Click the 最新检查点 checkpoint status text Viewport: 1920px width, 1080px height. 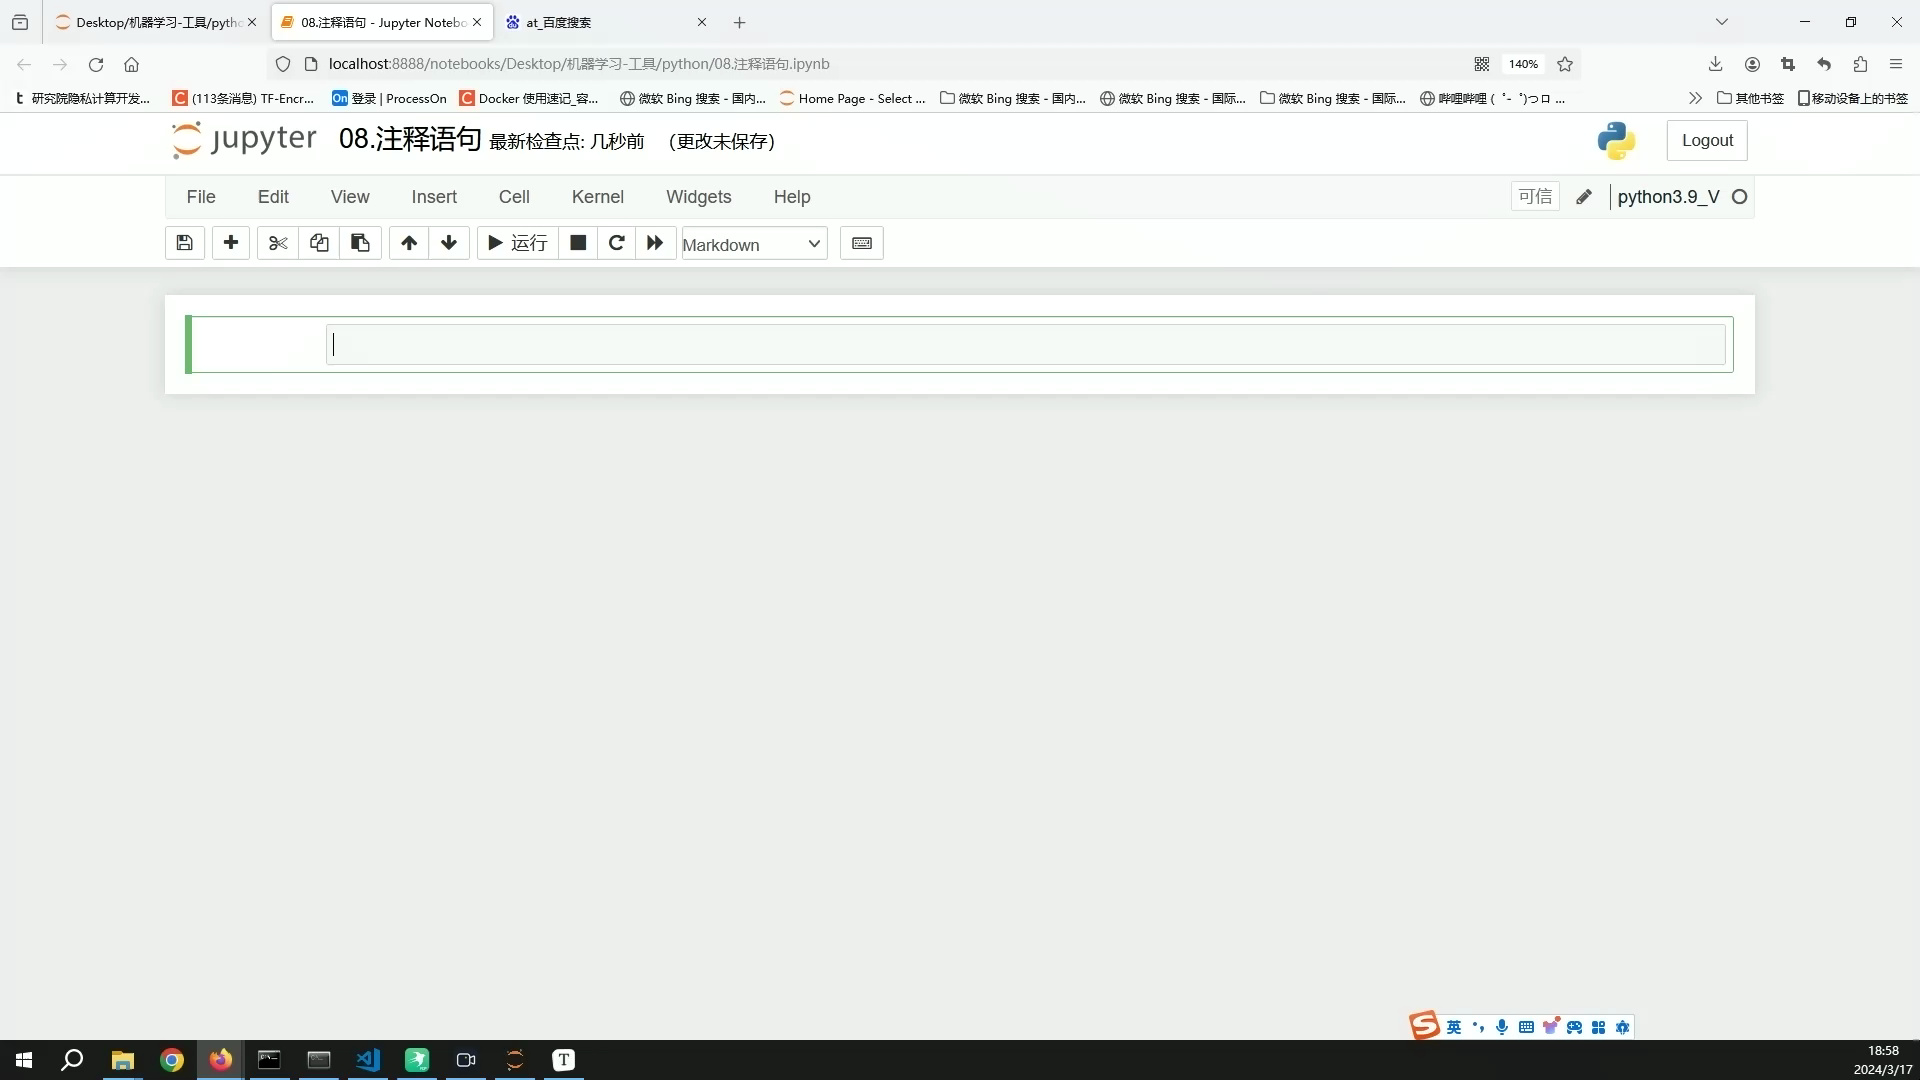[566, 142]
